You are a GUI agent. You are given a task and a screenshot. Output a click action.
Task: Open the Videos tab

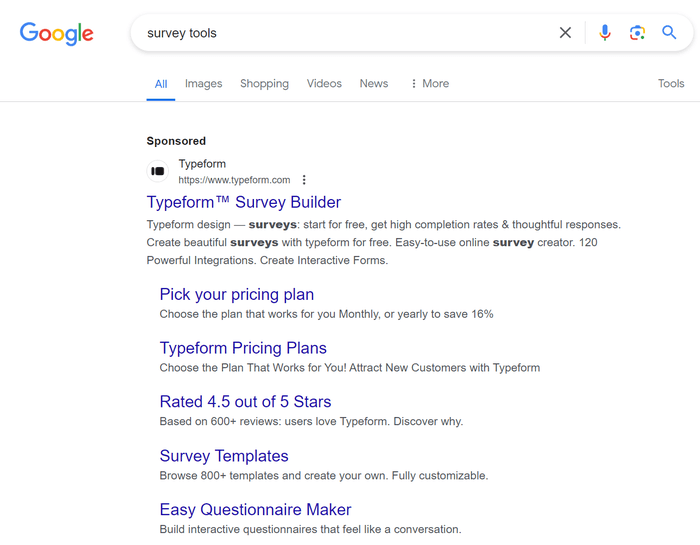[324, 83]
